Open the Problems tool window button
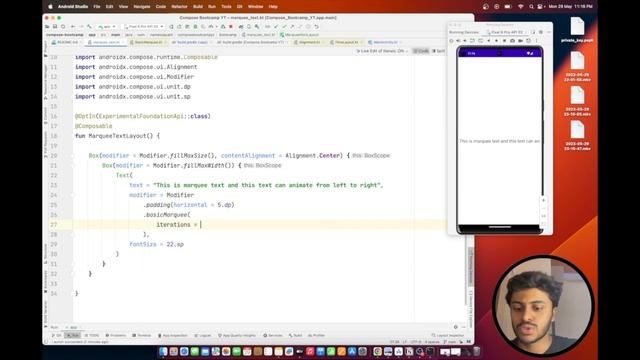Viewport: 640px width, 360px height. (x=116, y=336)
